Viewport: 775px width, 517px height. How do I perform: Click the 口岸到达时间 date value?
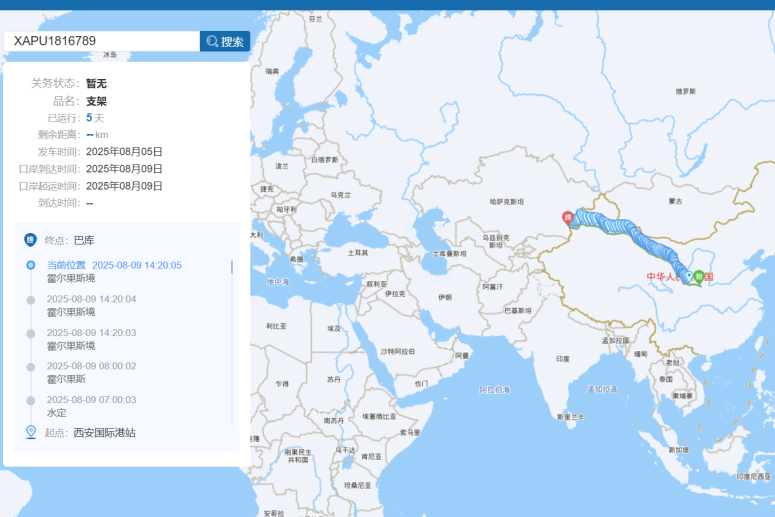point(124,169)
